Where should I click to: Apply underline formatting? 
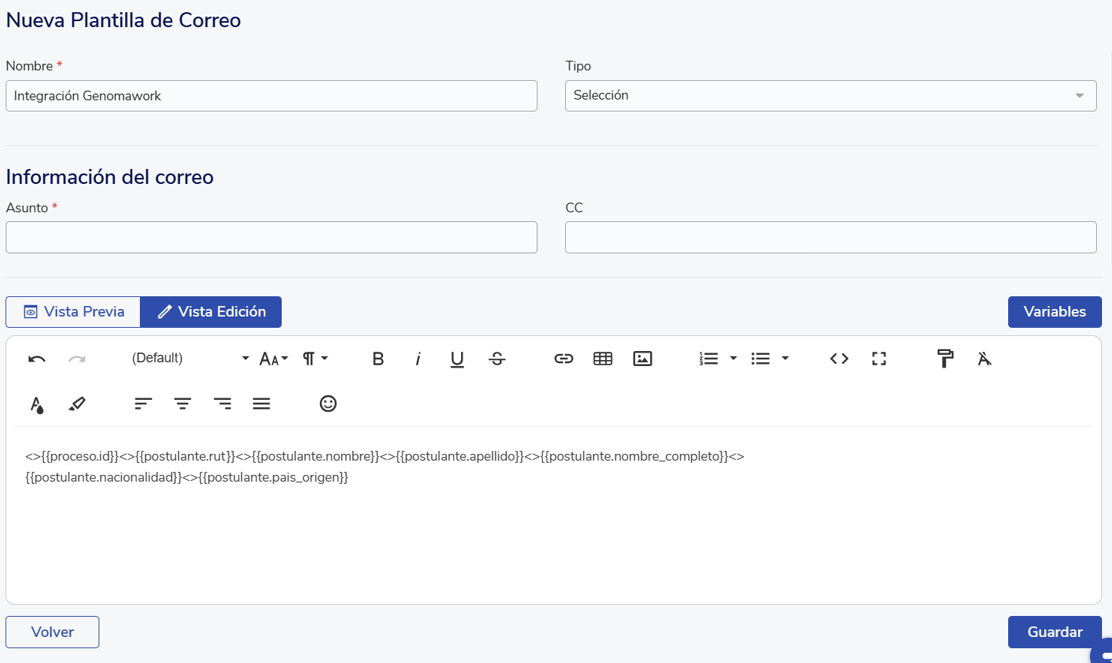(x=457, y=359)
